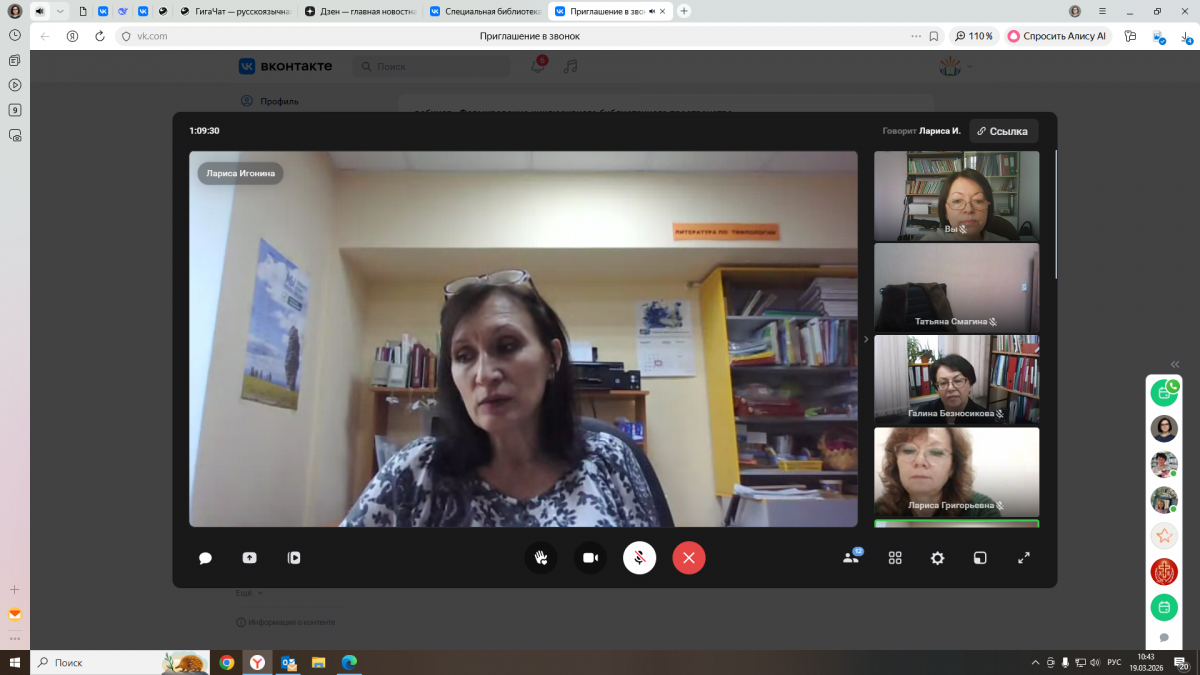Minimize call to picture-in-picture window
Image resolution: width=1200 pixels, height=675 pixels.
[981, 558]
